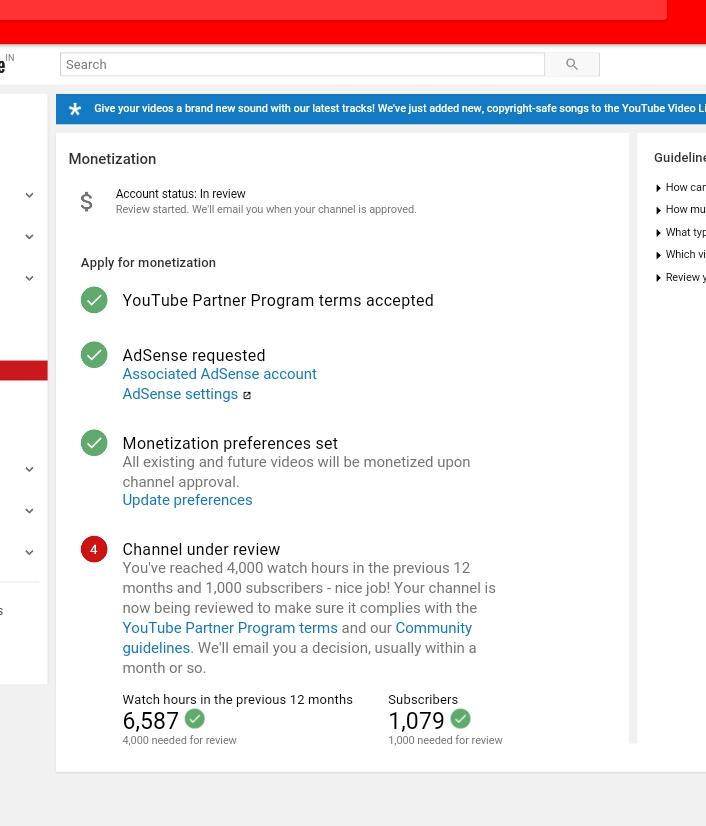This screenshot has width=706, height=826.
Task: Click the 1,079 subscribers value
Action: point(416,721)
